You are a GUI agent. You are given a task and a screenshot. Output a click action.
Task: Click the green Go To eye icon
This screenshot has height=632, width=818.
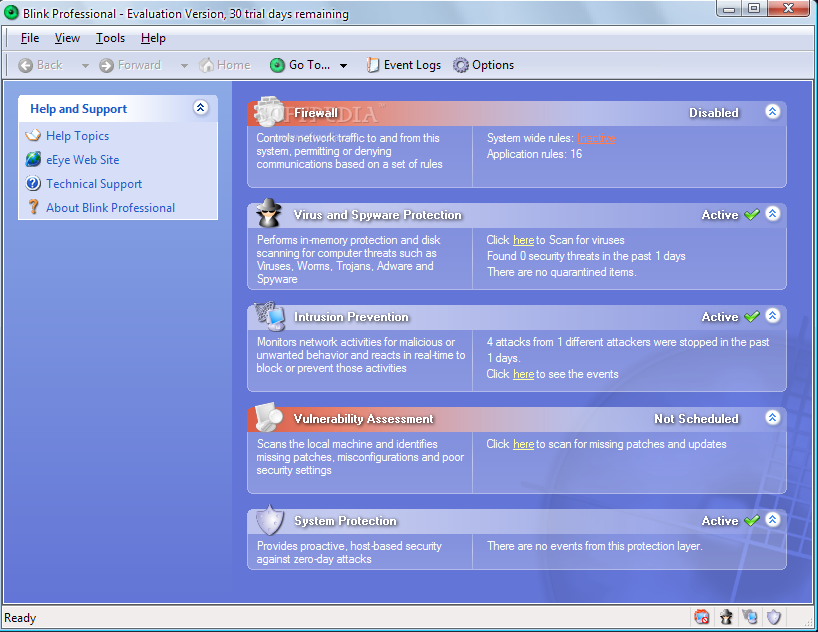tap(277, 65)
